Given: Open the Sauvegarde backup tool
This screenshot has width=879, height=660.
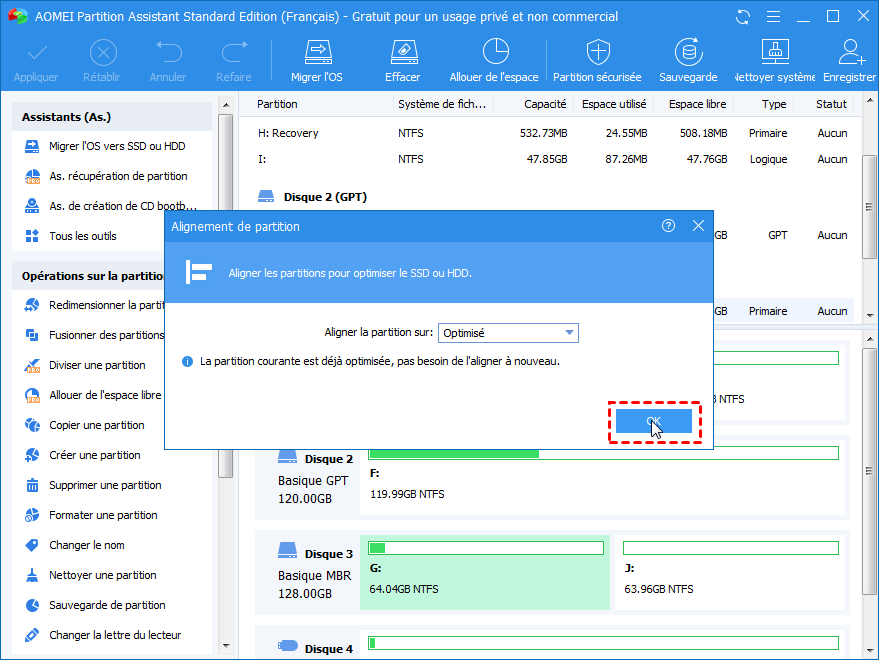Looking at the screenshot, I should point(688,61).
